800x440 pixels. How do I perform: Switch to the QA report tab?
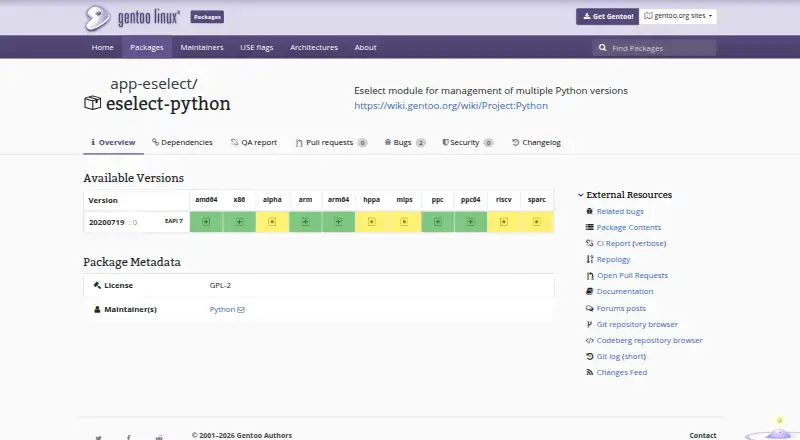coord(254,142)
